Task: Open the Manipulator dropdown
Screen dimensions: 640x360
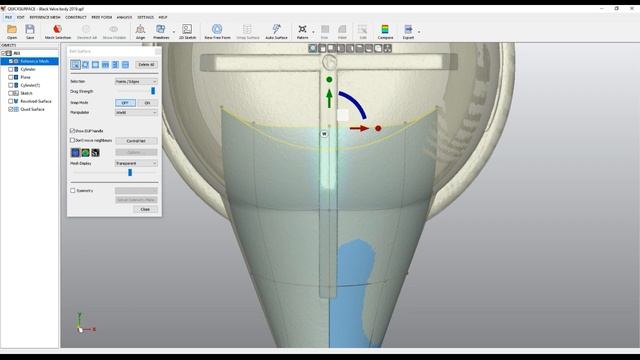Action: point(136,112)
